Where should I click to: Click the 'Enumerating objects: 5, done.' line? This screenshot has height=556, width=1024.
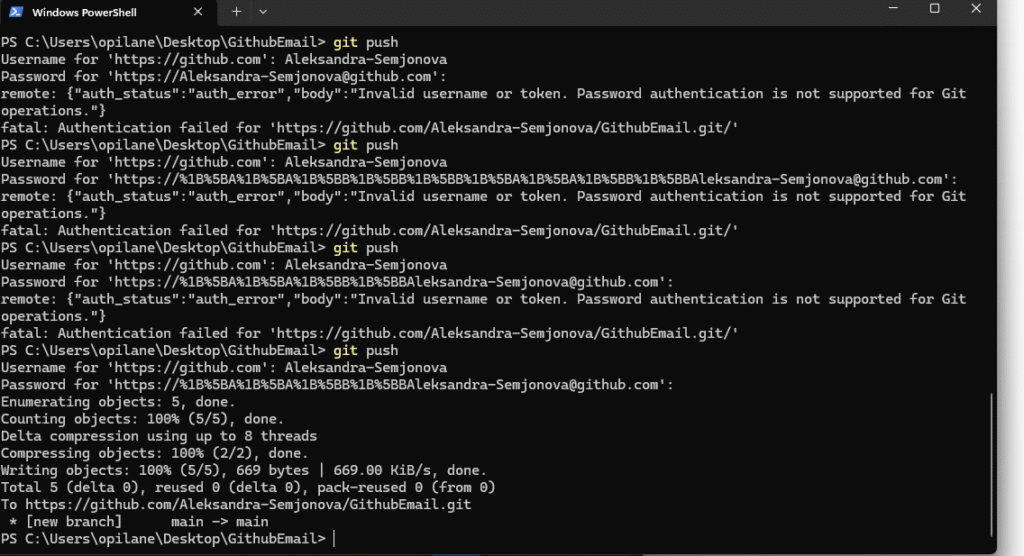tap(118, 402)
